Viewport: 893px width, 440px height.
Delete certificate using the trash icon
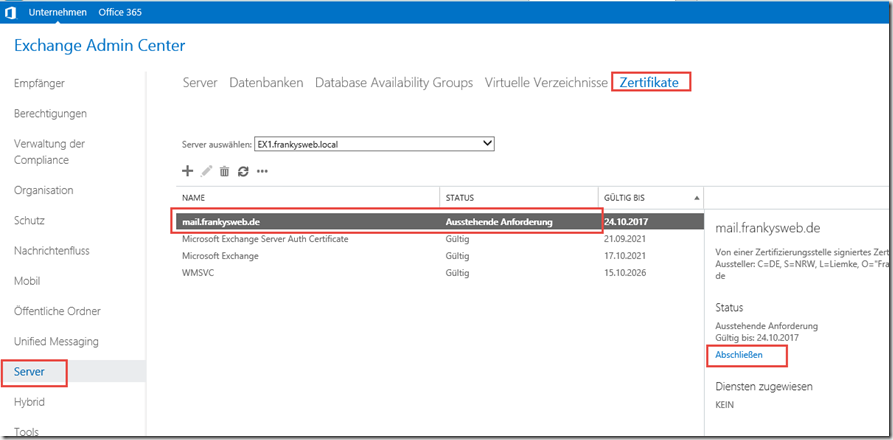pos(225,171)
